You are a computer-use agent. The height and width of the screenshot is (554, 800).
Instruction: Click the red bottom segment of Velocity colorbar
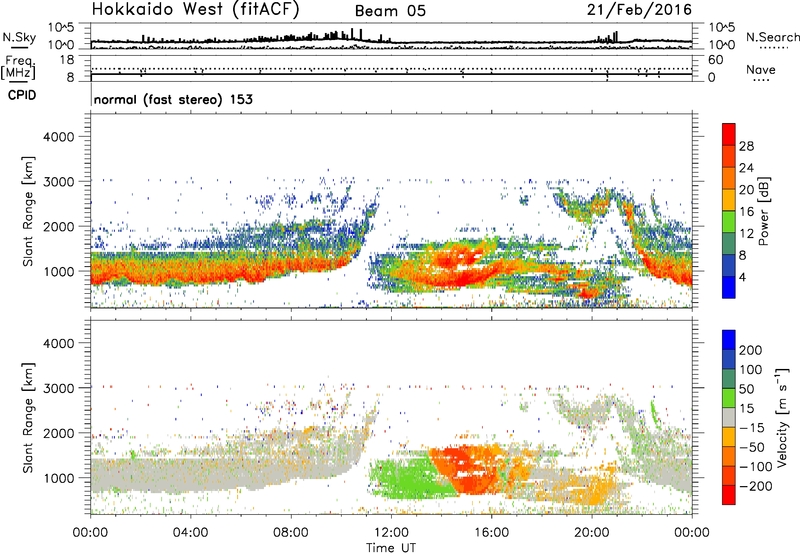[x=729, y=495]
